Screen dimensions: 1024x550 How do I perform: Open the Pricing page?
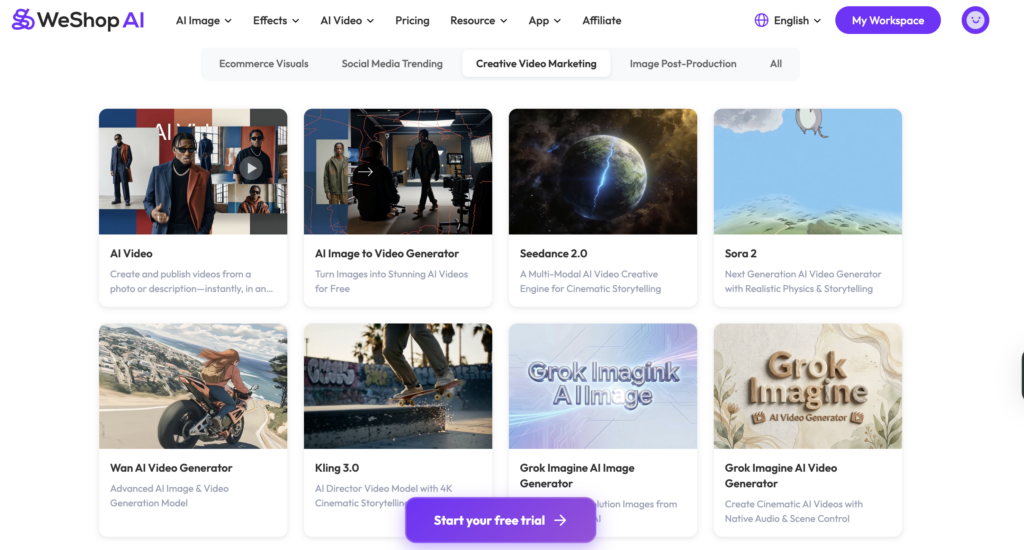412,20
